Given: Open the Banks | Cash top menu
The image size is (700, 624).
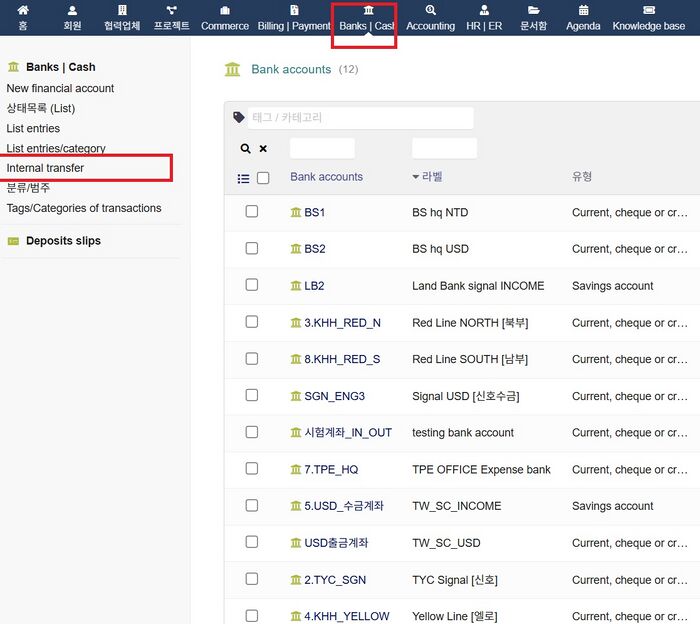Looking at the screenshot, I should pyautogui.click(x=366, y=18).
